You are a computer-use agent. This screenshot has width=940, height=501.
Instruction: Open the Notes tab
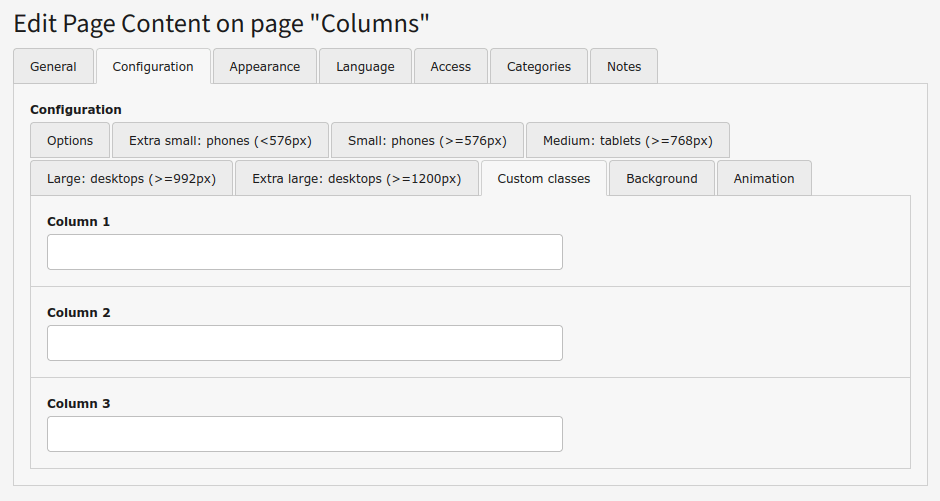click(623, 67)
